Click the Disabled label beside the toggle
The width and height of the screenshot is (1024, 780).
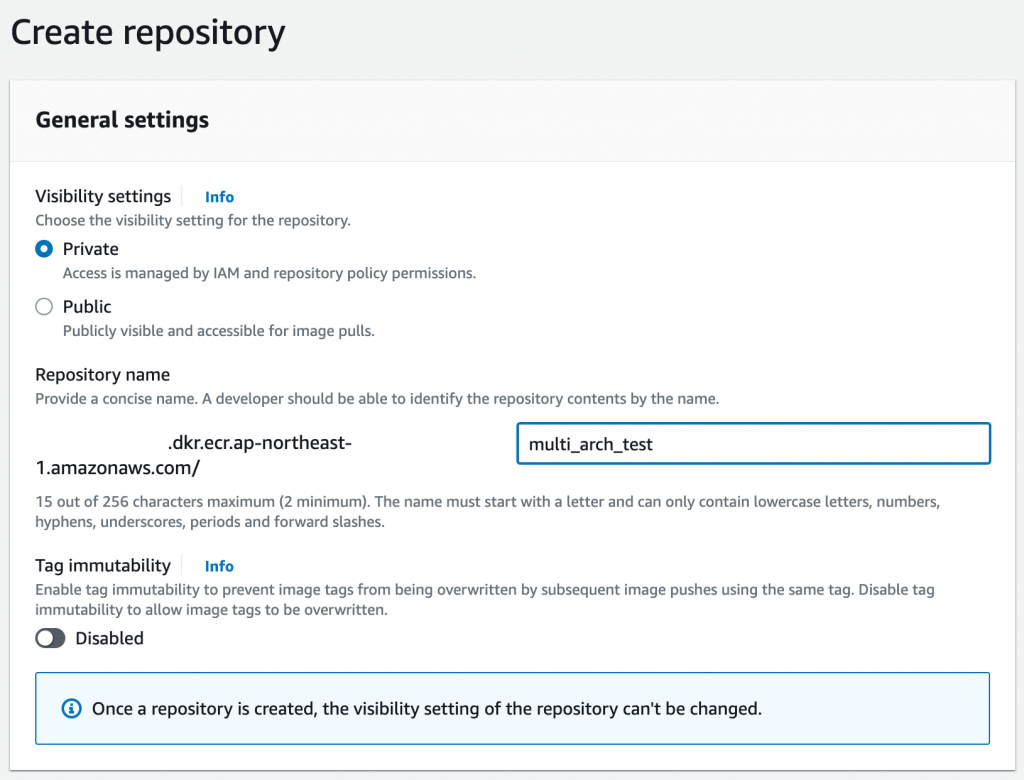click(109, 638)
